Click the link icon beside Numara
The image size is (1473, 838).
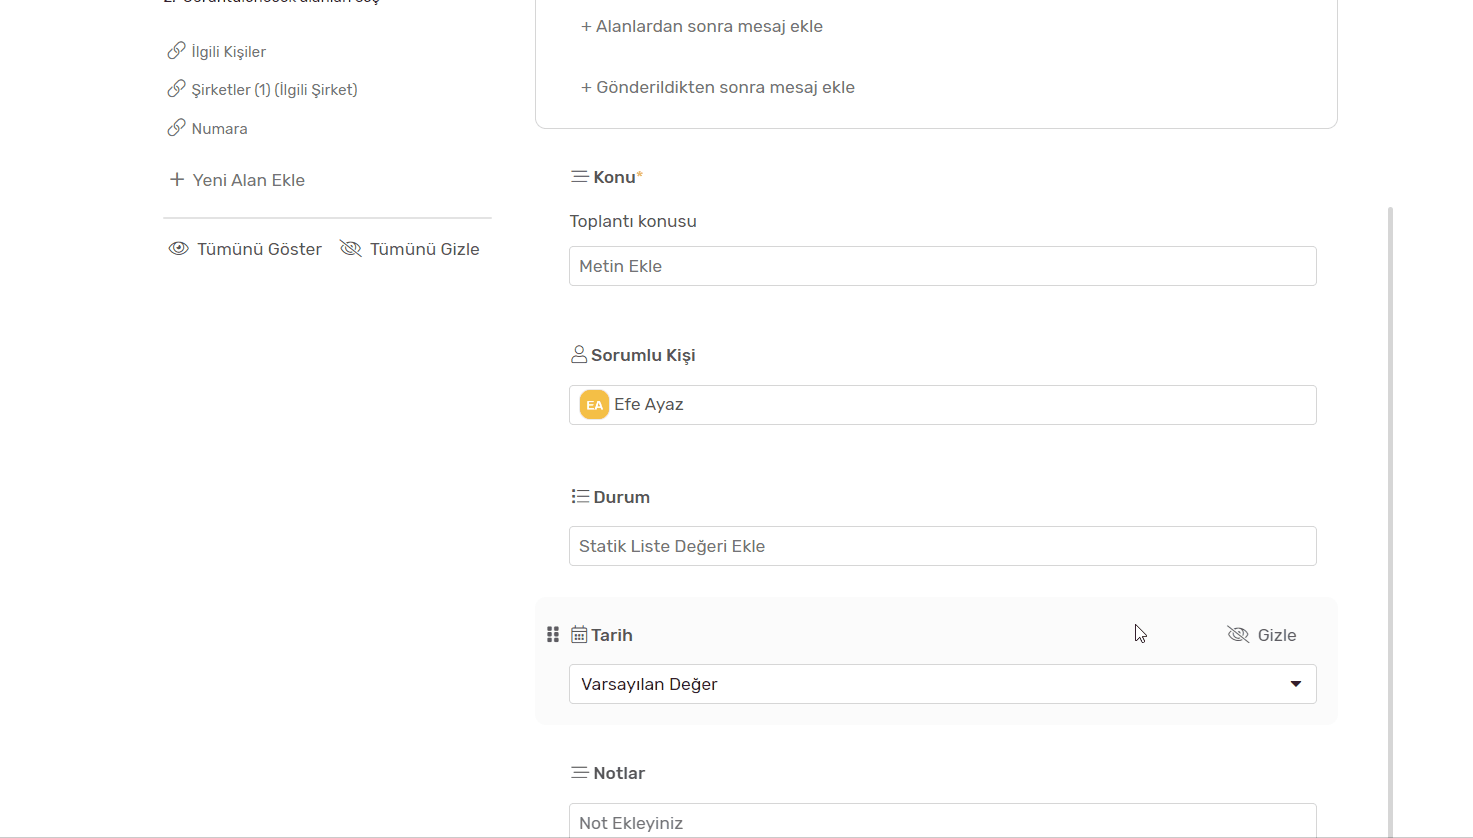(176, 128)
